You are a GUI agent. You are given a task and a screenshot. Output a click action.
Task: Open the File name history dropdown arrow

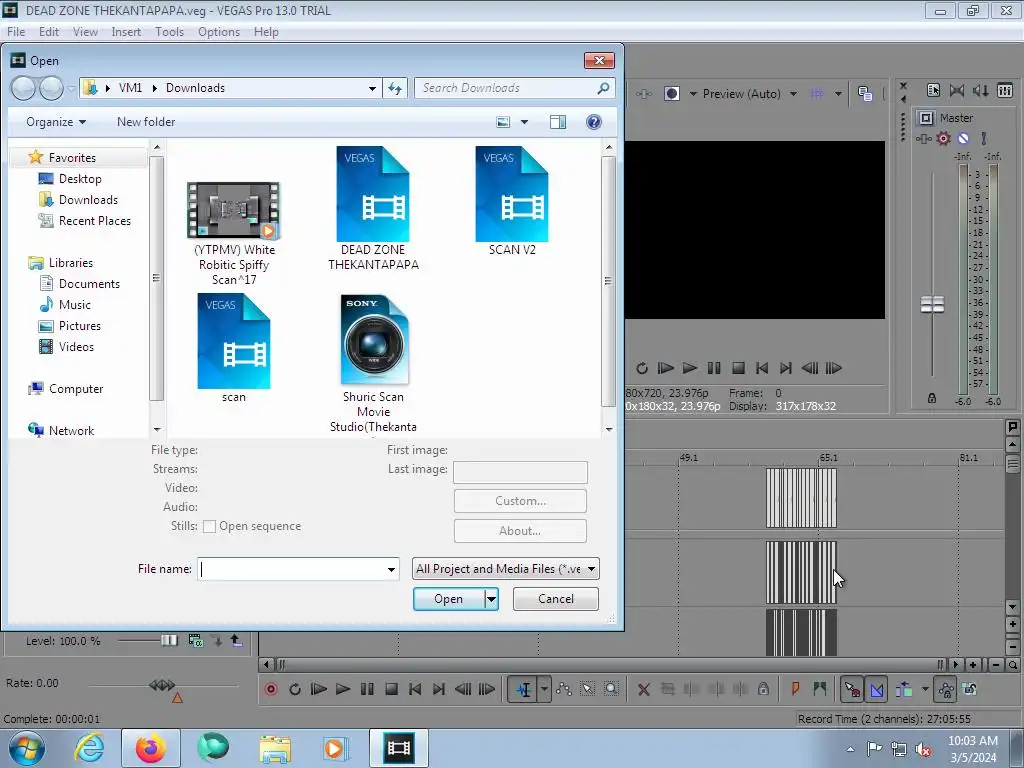pyautogui.click(x=391, y=569)
